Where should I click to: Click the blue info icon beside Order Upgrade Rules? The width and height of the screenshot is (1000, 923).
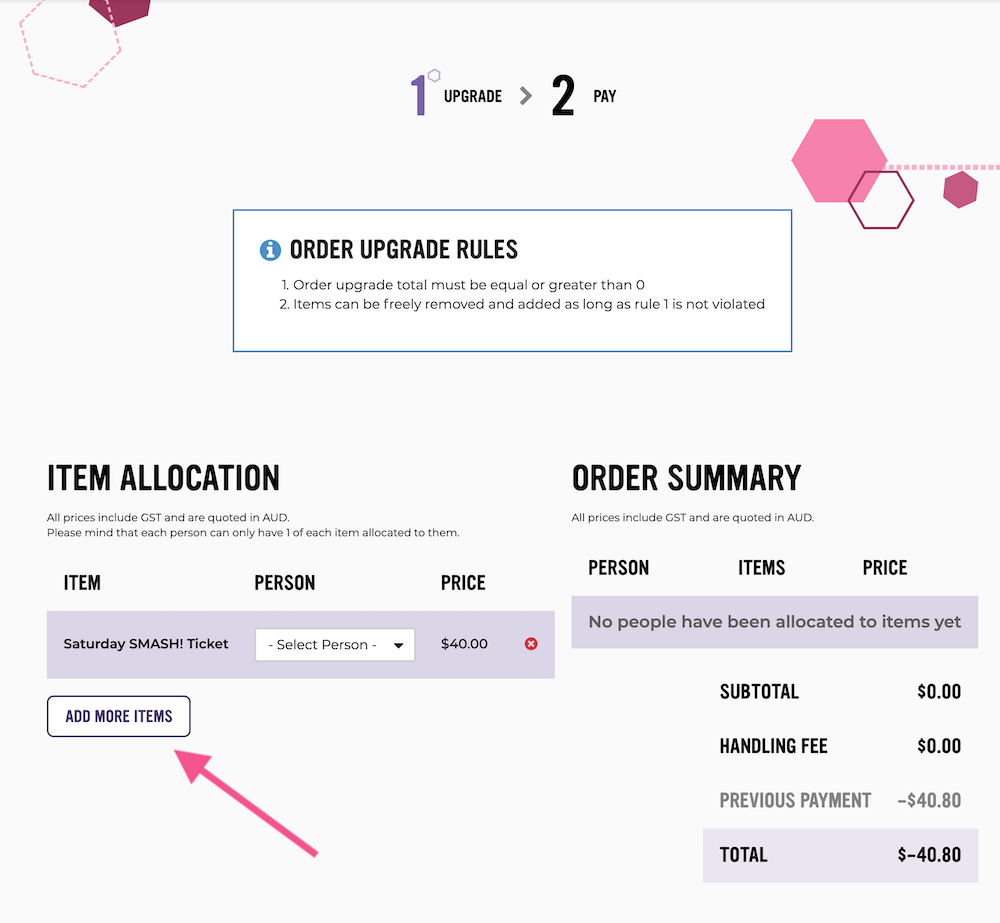(x=270, y=250)
